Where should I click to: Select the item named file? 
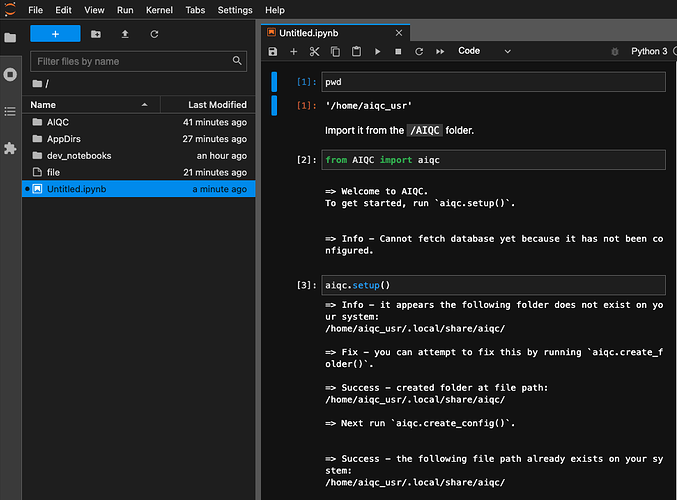pos(139,172)
